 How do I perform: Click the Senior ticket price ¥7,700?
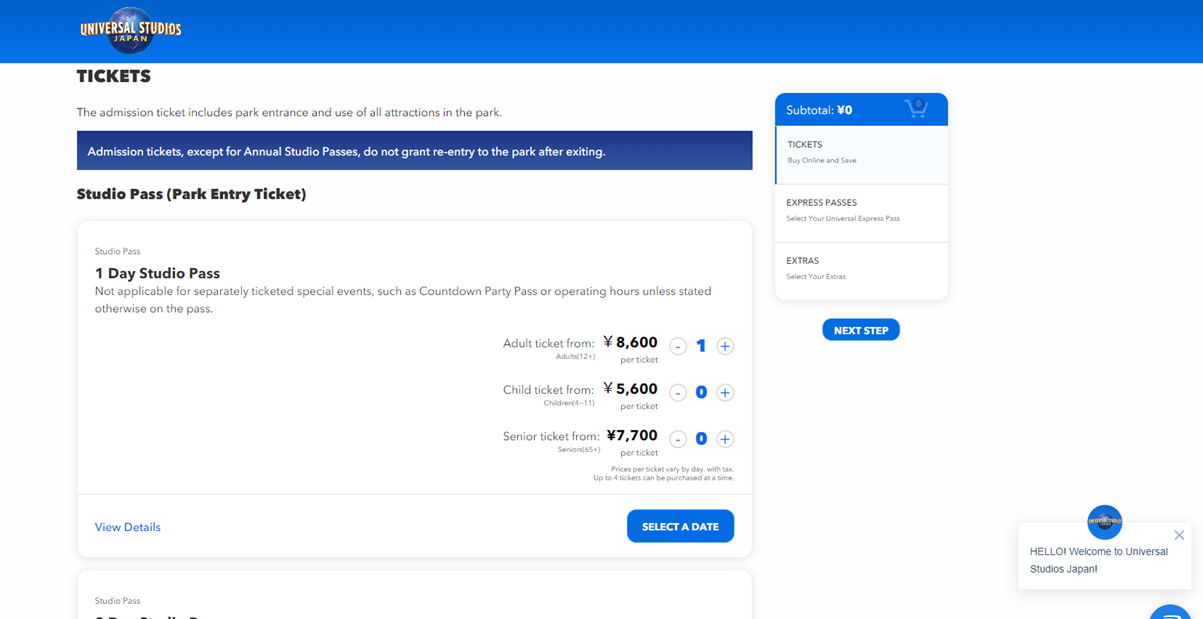(632, 436)
